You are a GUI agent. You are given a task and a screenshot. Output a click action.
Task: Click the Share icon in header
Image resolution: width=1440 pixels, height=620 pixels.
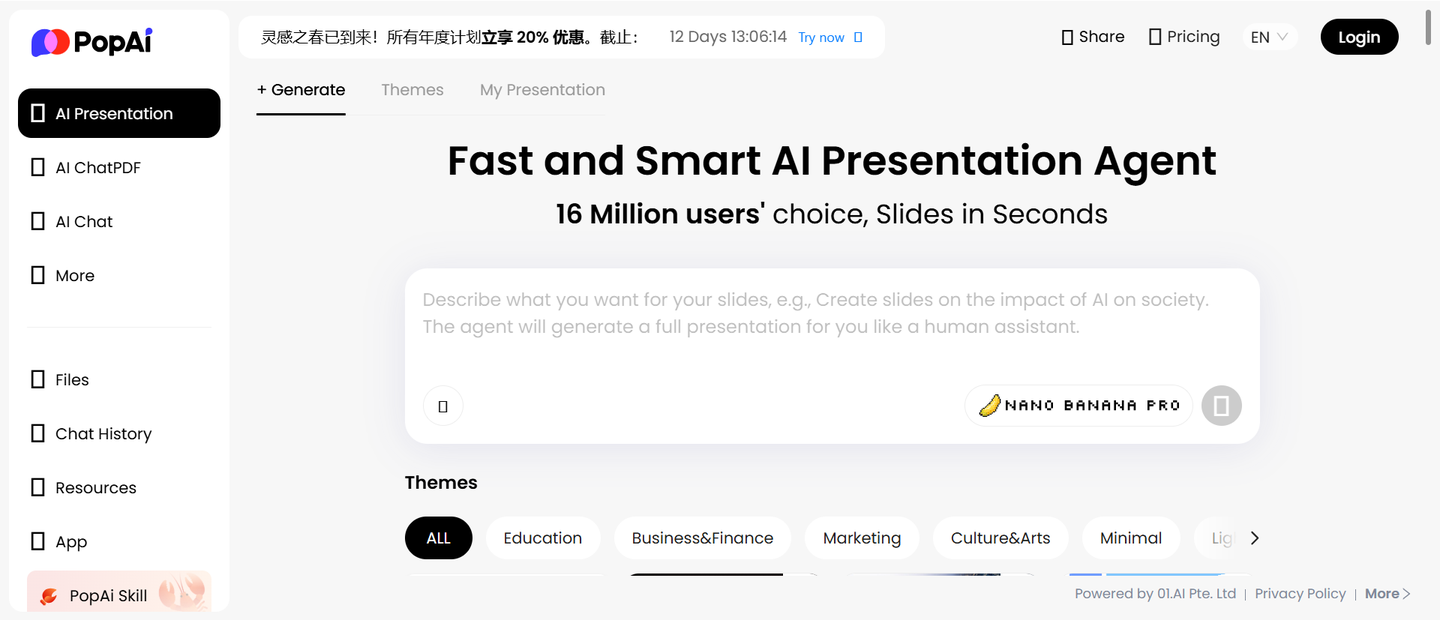(x=1067, y=37)
